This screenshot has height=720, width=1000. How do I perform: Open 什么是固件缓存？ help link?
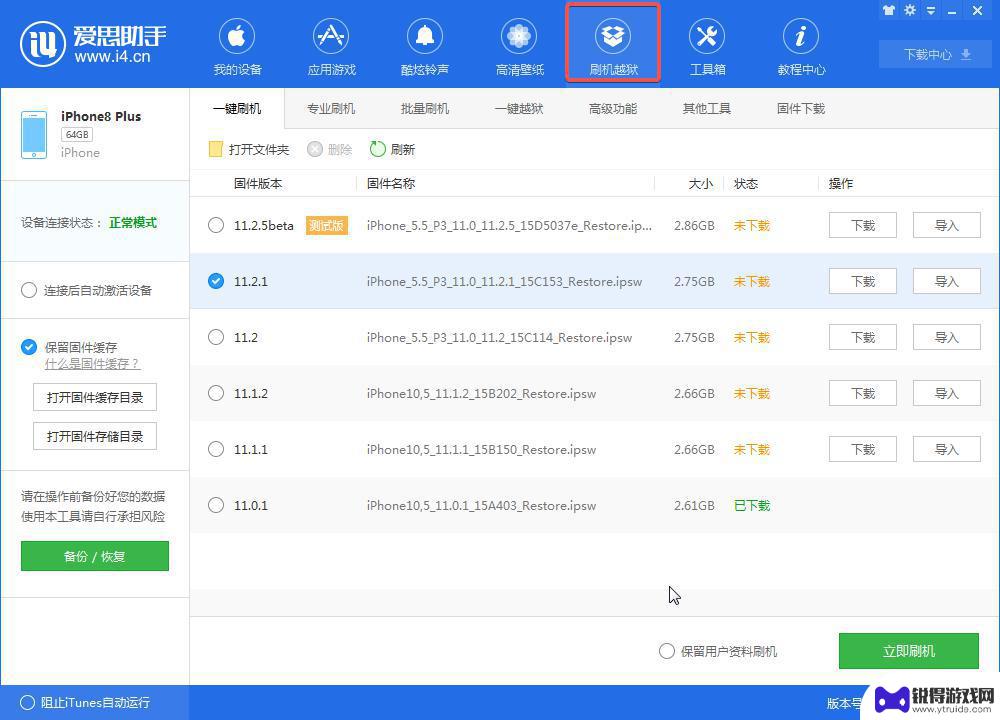(92, 364)
